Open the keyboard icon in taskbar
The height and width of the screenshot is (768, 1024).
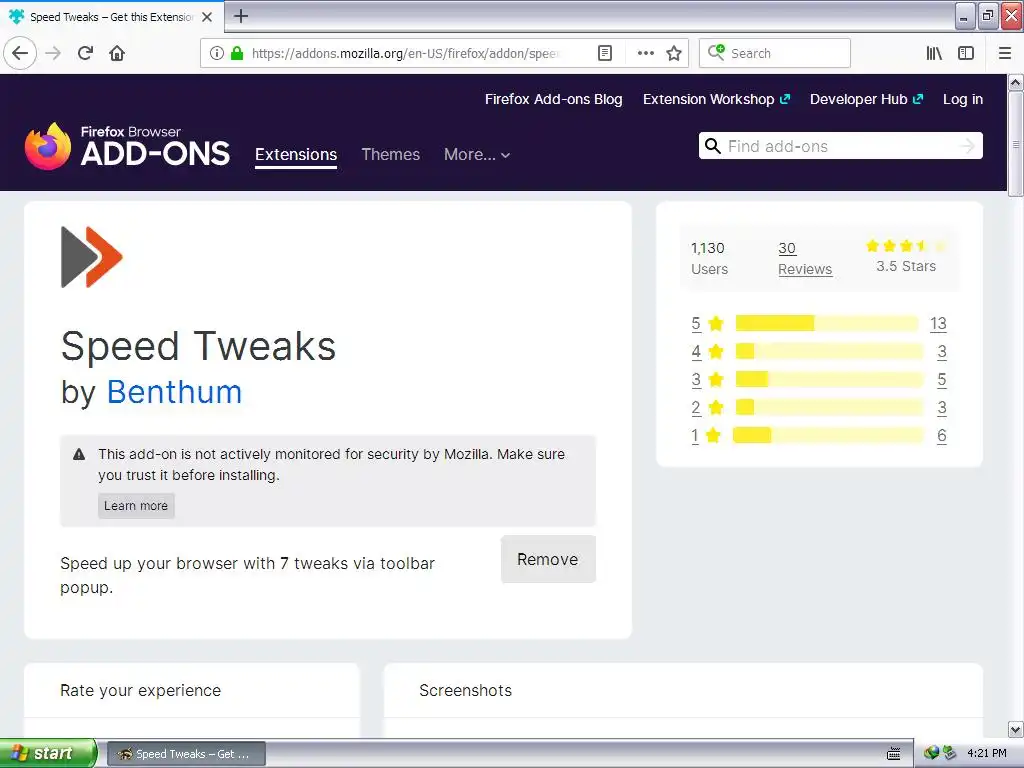pos(894,754)
